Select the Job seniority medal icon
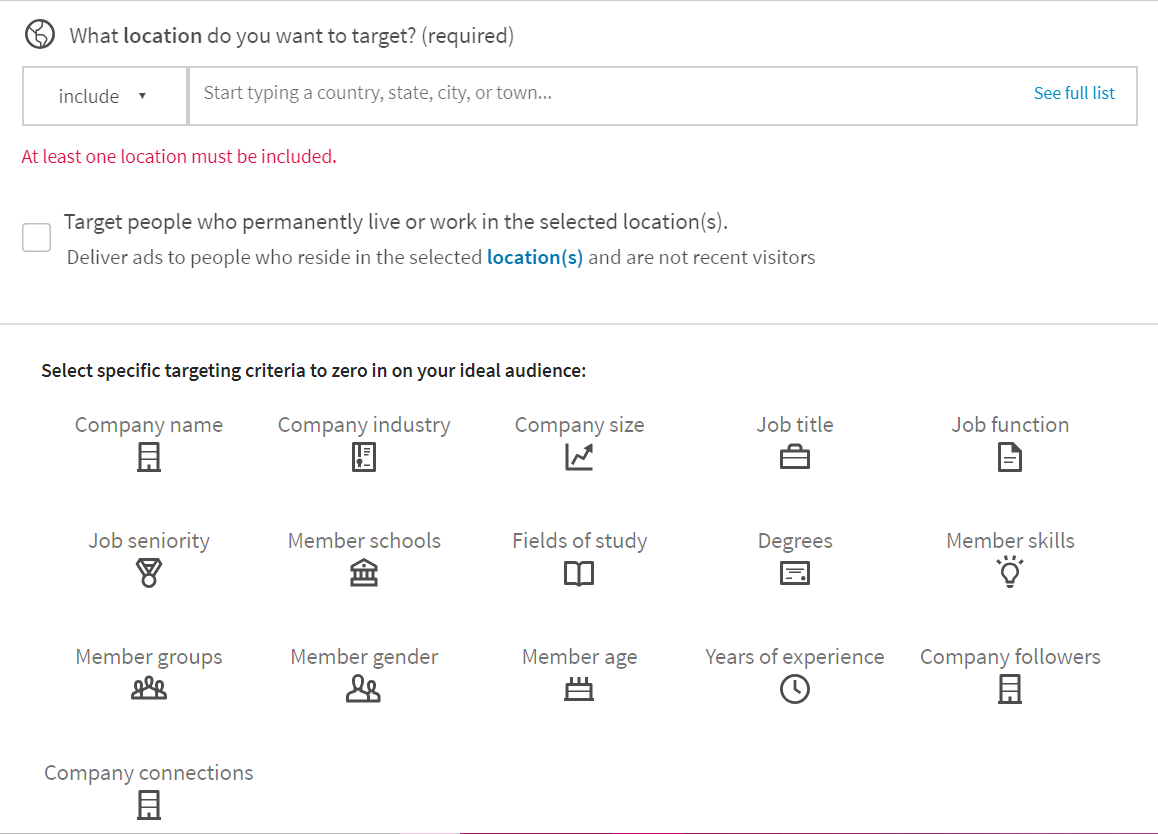The image size is (1158, 834). (x=148, y=572)
